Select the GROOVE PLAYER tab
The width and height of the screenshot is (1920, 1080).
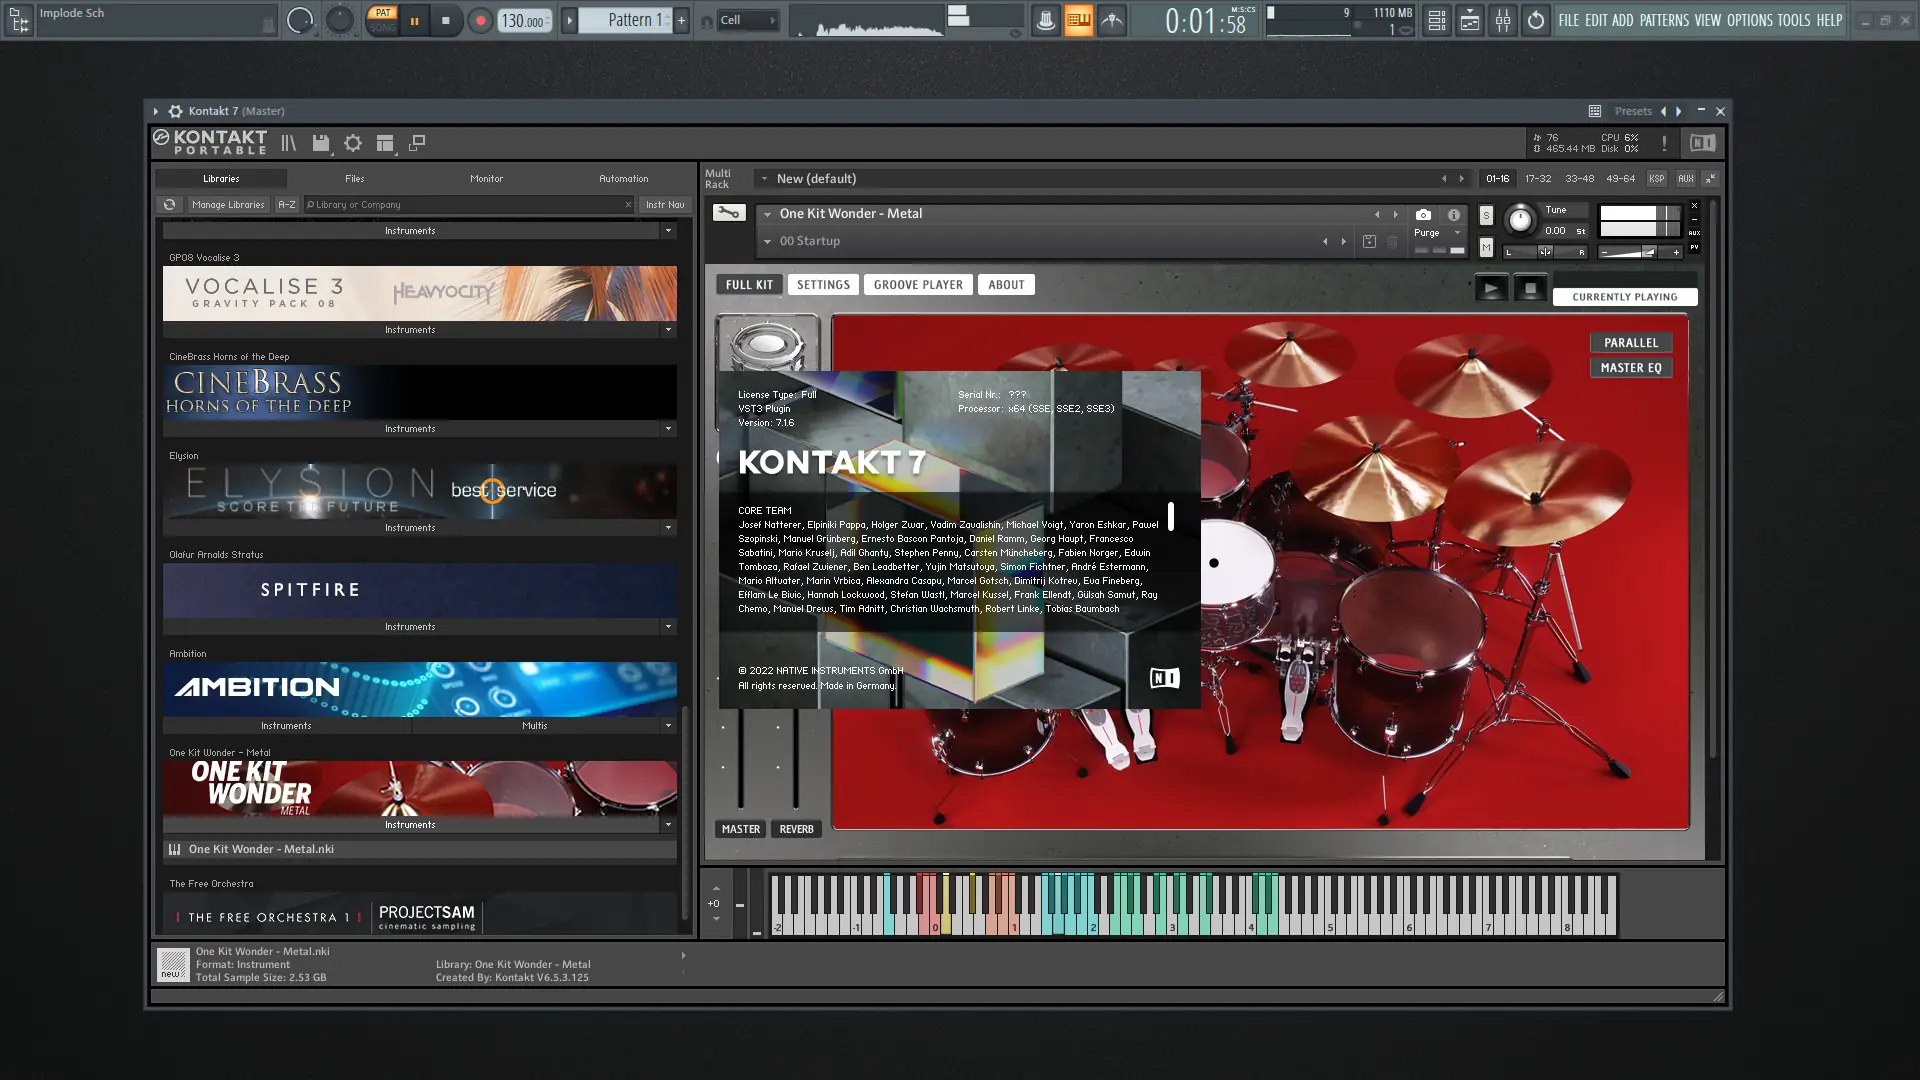tap(917, 284)
